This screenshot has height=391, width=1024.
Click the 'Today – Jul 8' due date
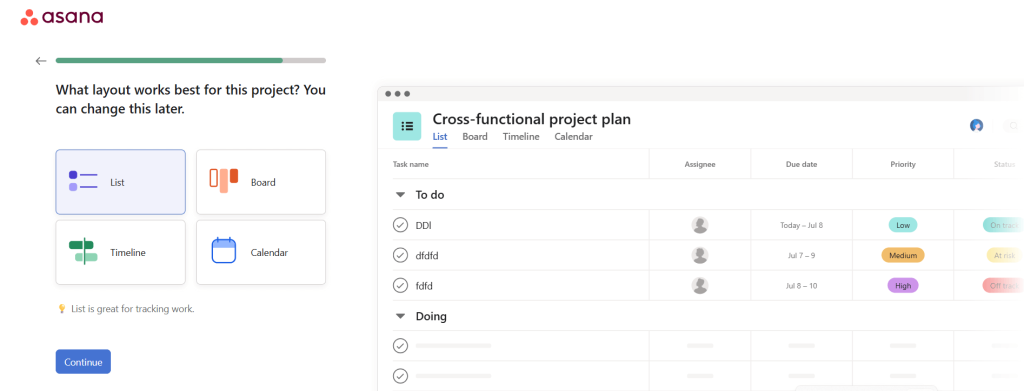(x=801, y=225)
